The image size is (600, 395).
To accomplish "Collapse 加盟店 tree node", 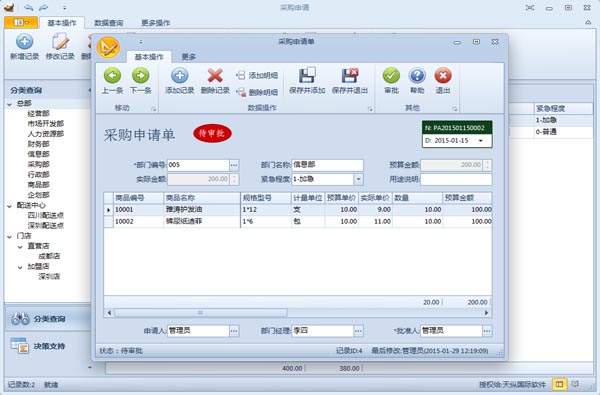I will tap(20, 267).
